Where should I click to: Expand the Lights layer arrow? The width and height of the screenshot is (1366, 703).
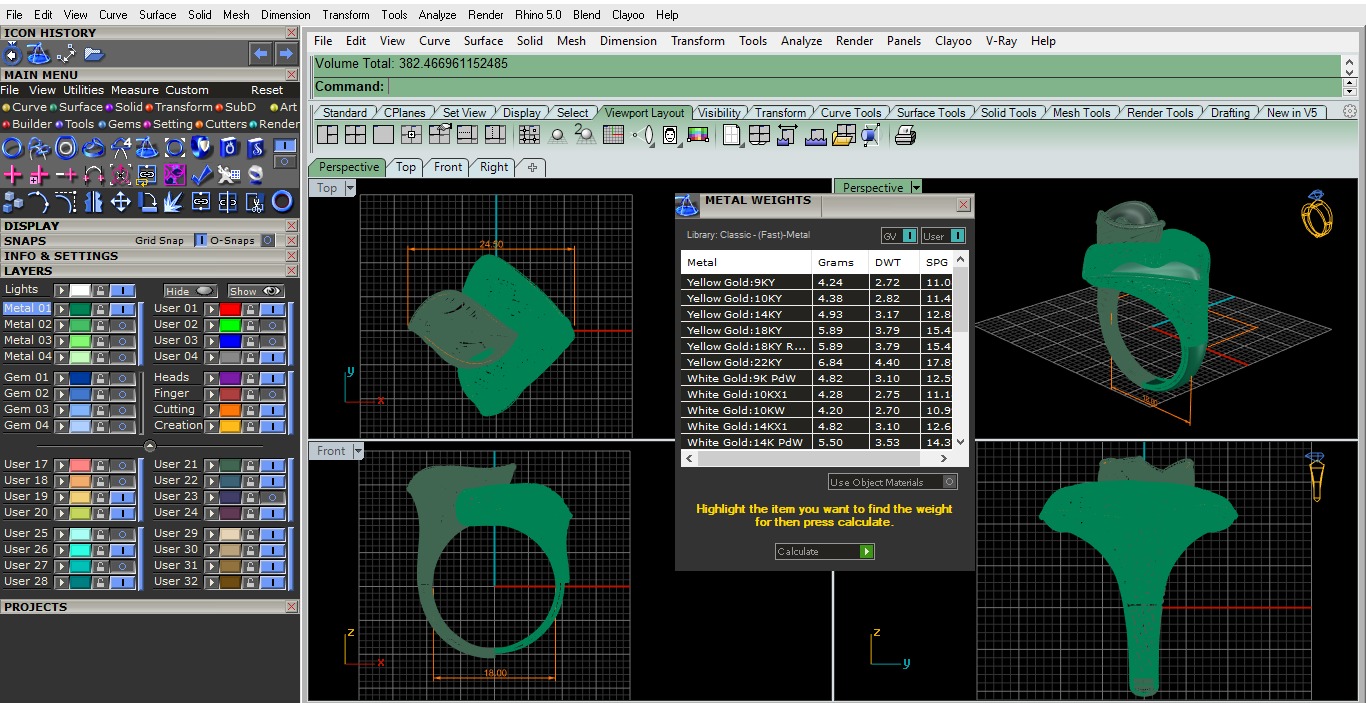click(x=61, y=290)
